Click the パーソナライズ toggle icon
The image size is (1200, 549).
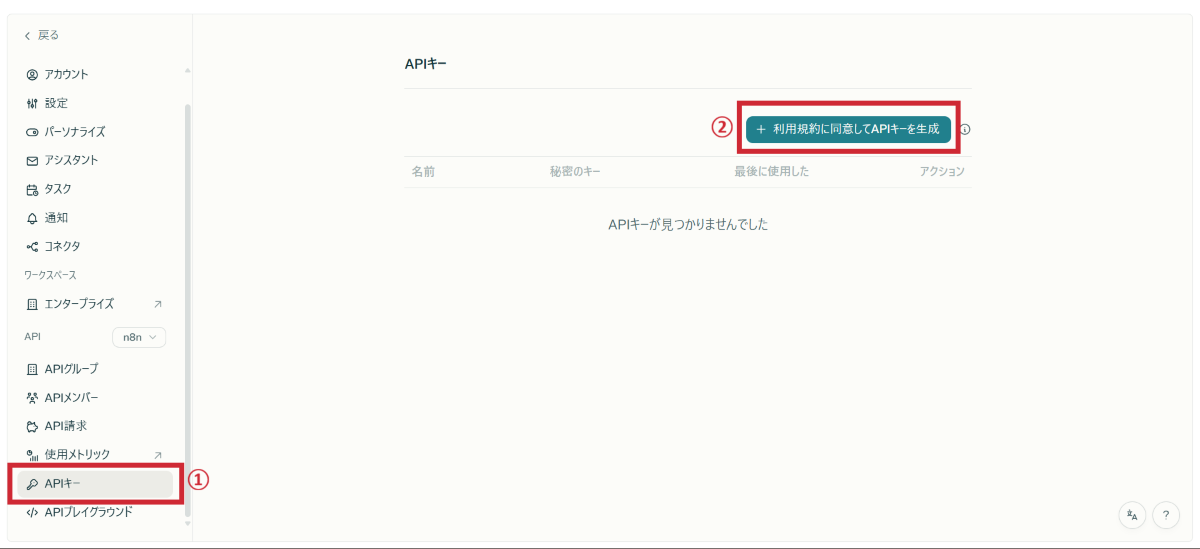[32, 132]
